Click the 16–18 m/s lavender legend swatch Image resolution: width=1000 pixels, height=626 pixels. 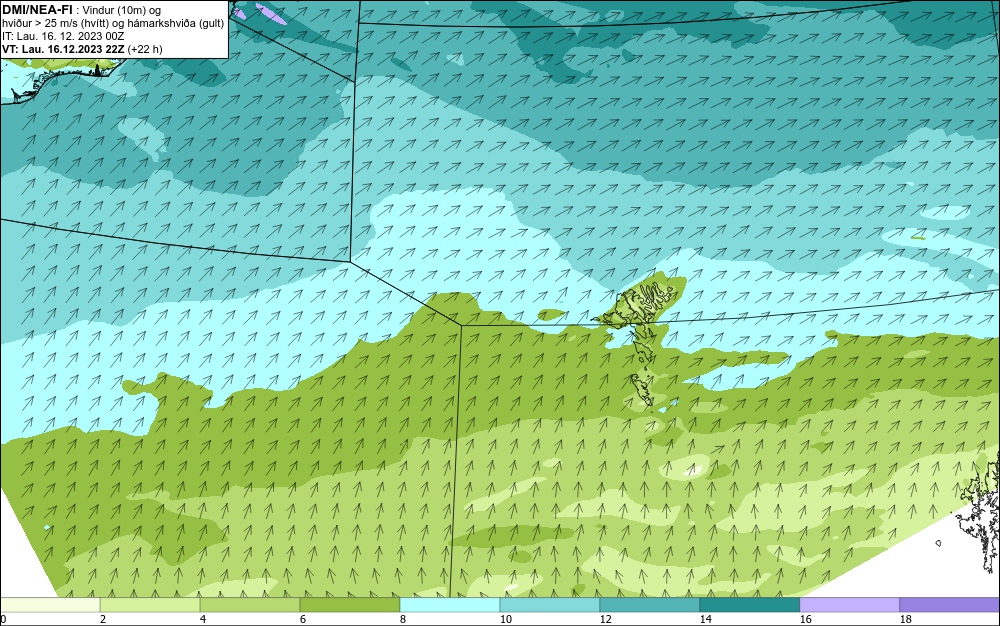point(849,605)
